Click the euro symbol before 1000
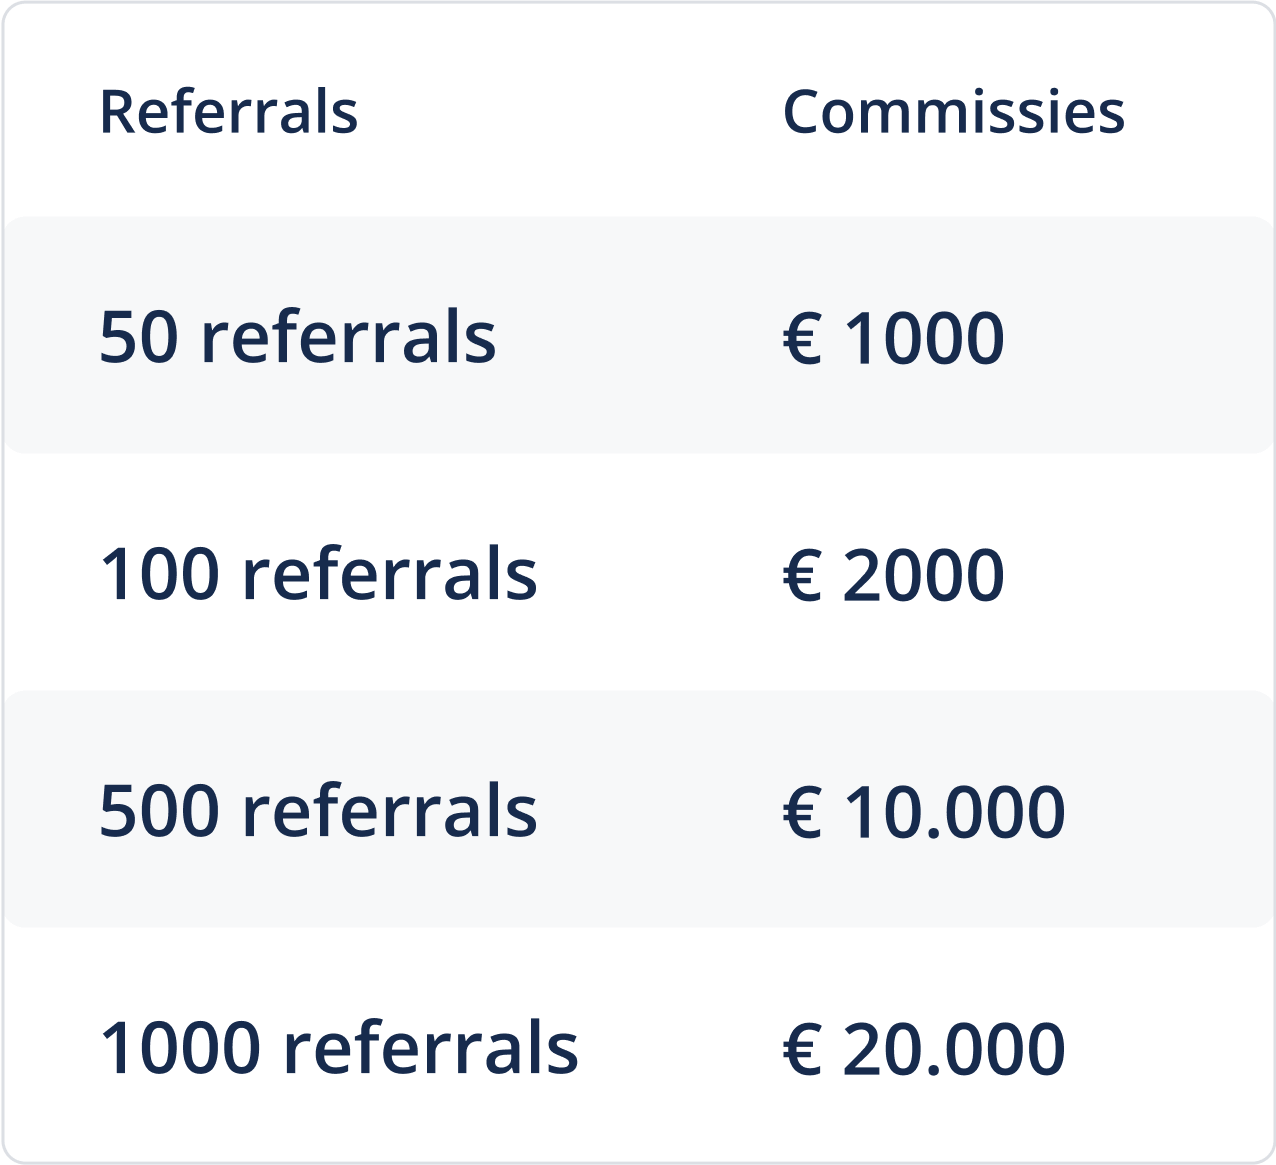The image size is (1276, 1165). coord(802,338)
